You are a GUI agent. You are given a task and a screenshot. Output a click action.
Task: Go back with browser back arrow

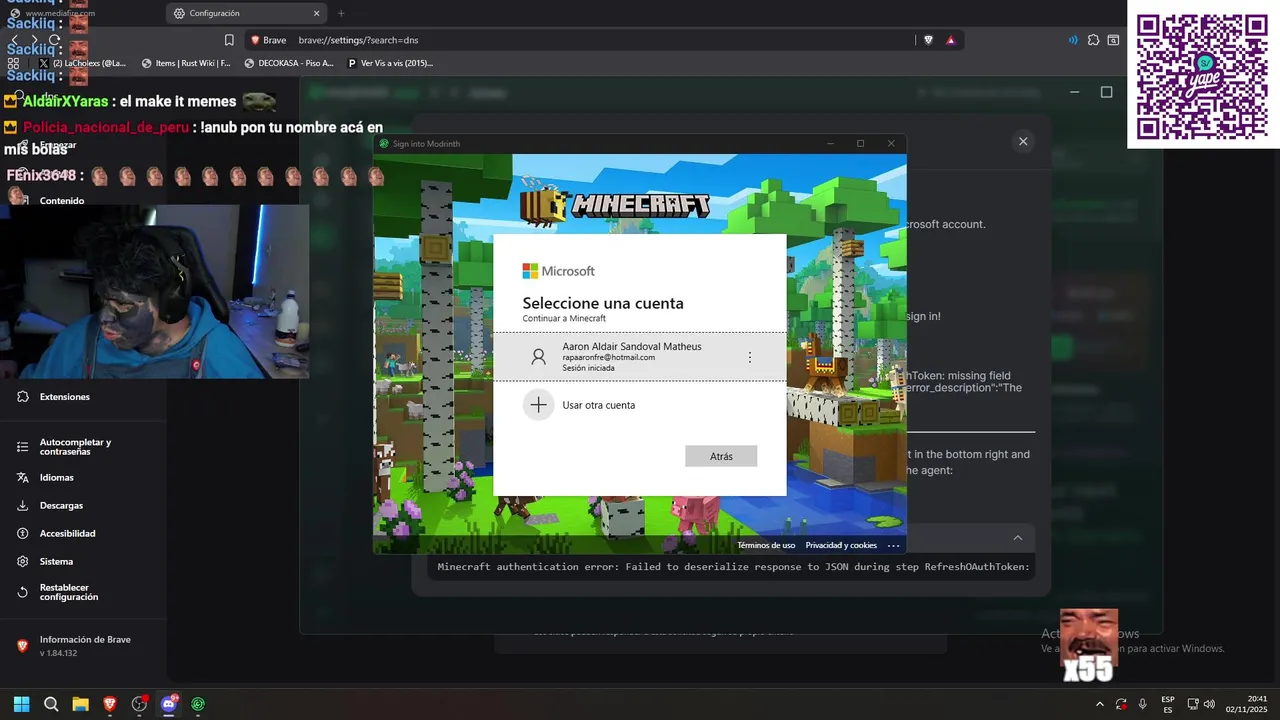[14, 40]
